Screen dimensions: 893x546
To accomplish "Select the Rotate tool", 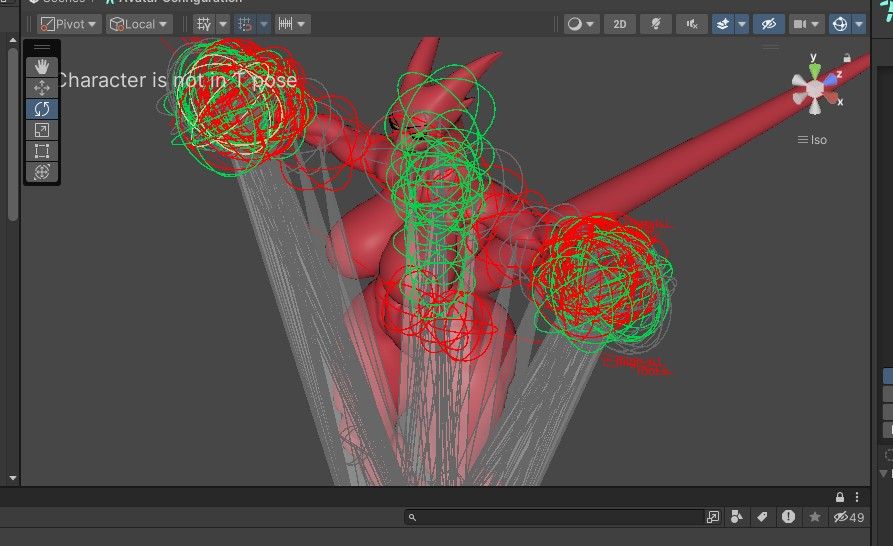I will point(42,109).
